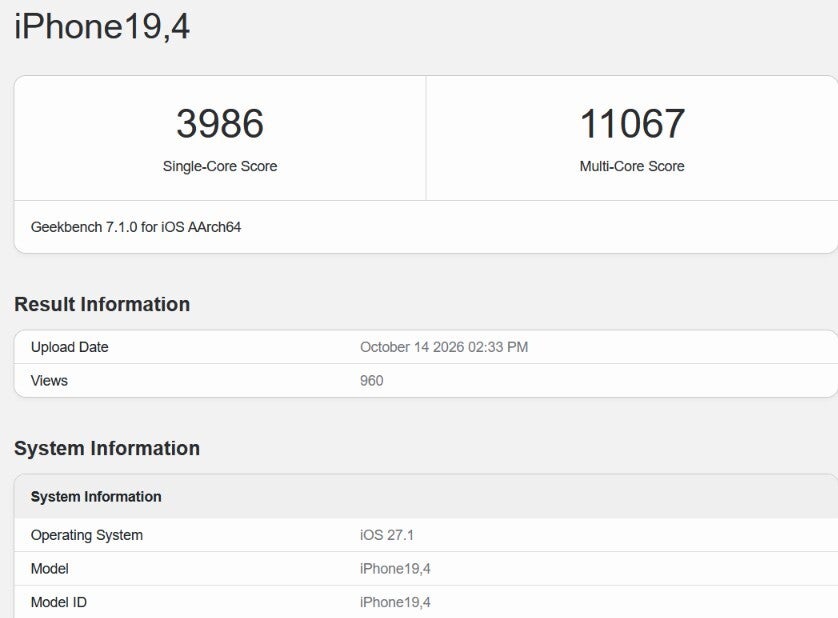Select the 3986 single-core score value
This screenshot has height=618, width=838.
click(220, 123)
